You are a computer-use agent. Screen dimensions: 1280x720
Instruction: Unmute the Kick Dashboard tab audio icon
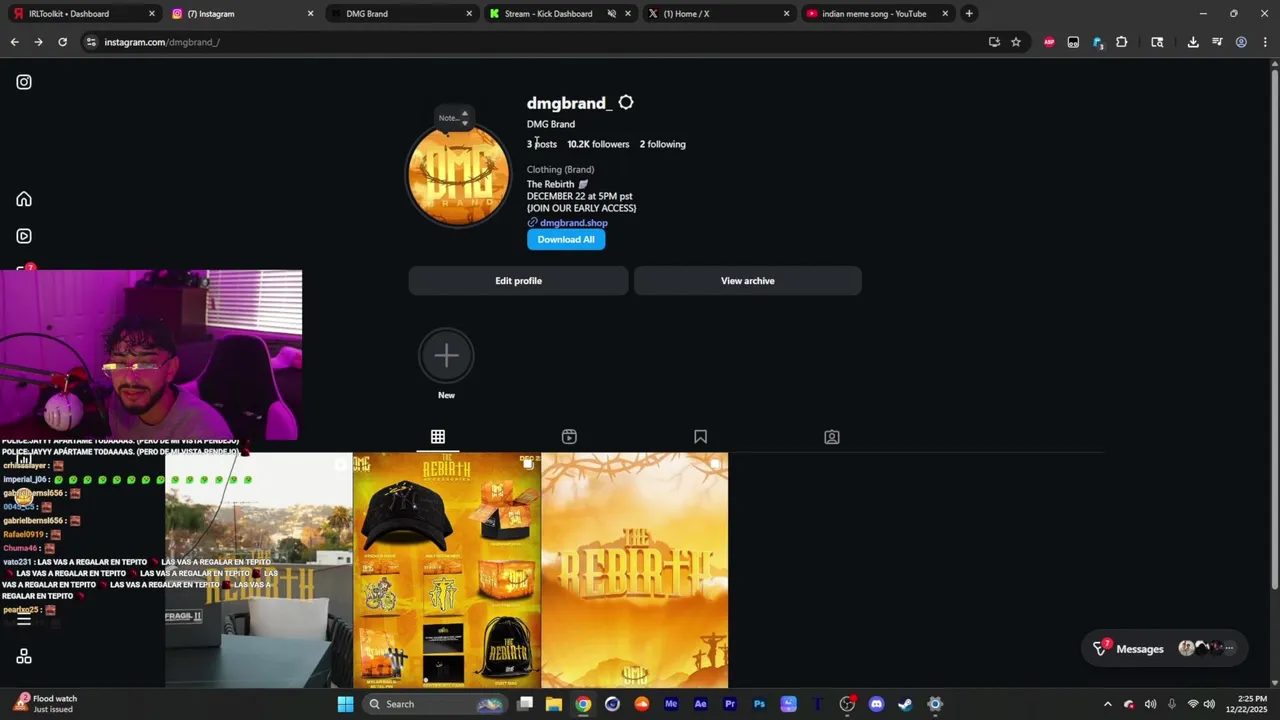tap(611, 14)
